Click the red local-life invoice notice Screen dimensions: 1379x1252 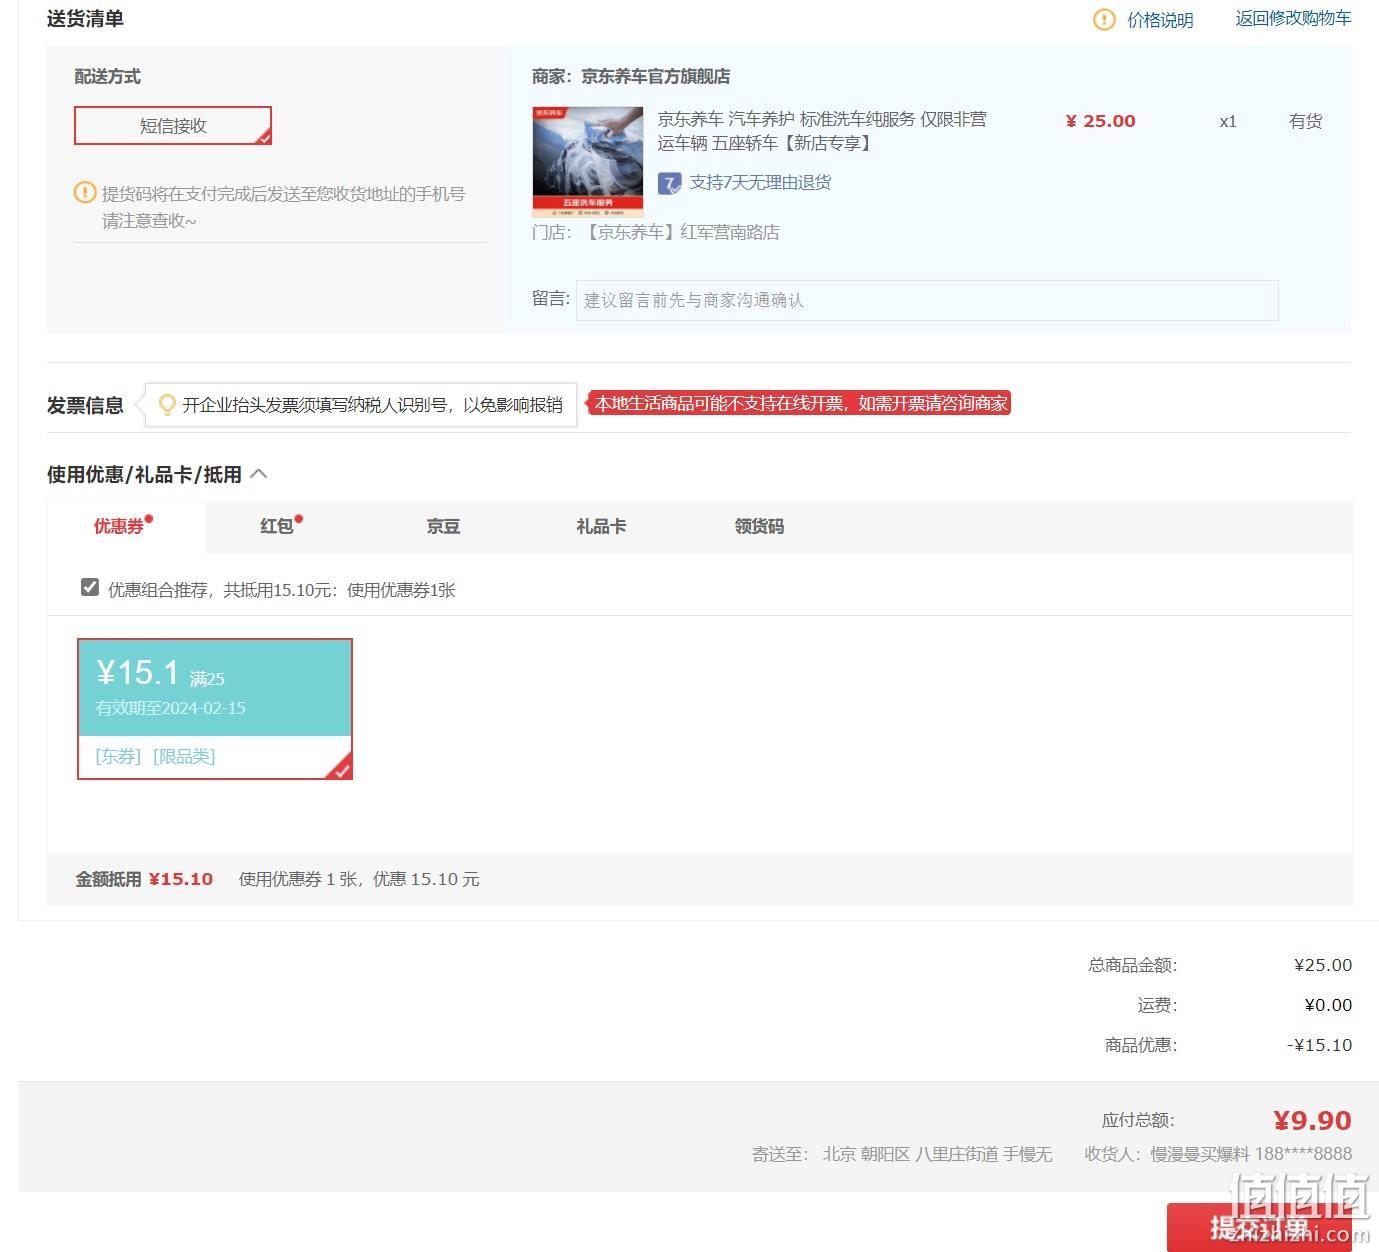[800, 403]
